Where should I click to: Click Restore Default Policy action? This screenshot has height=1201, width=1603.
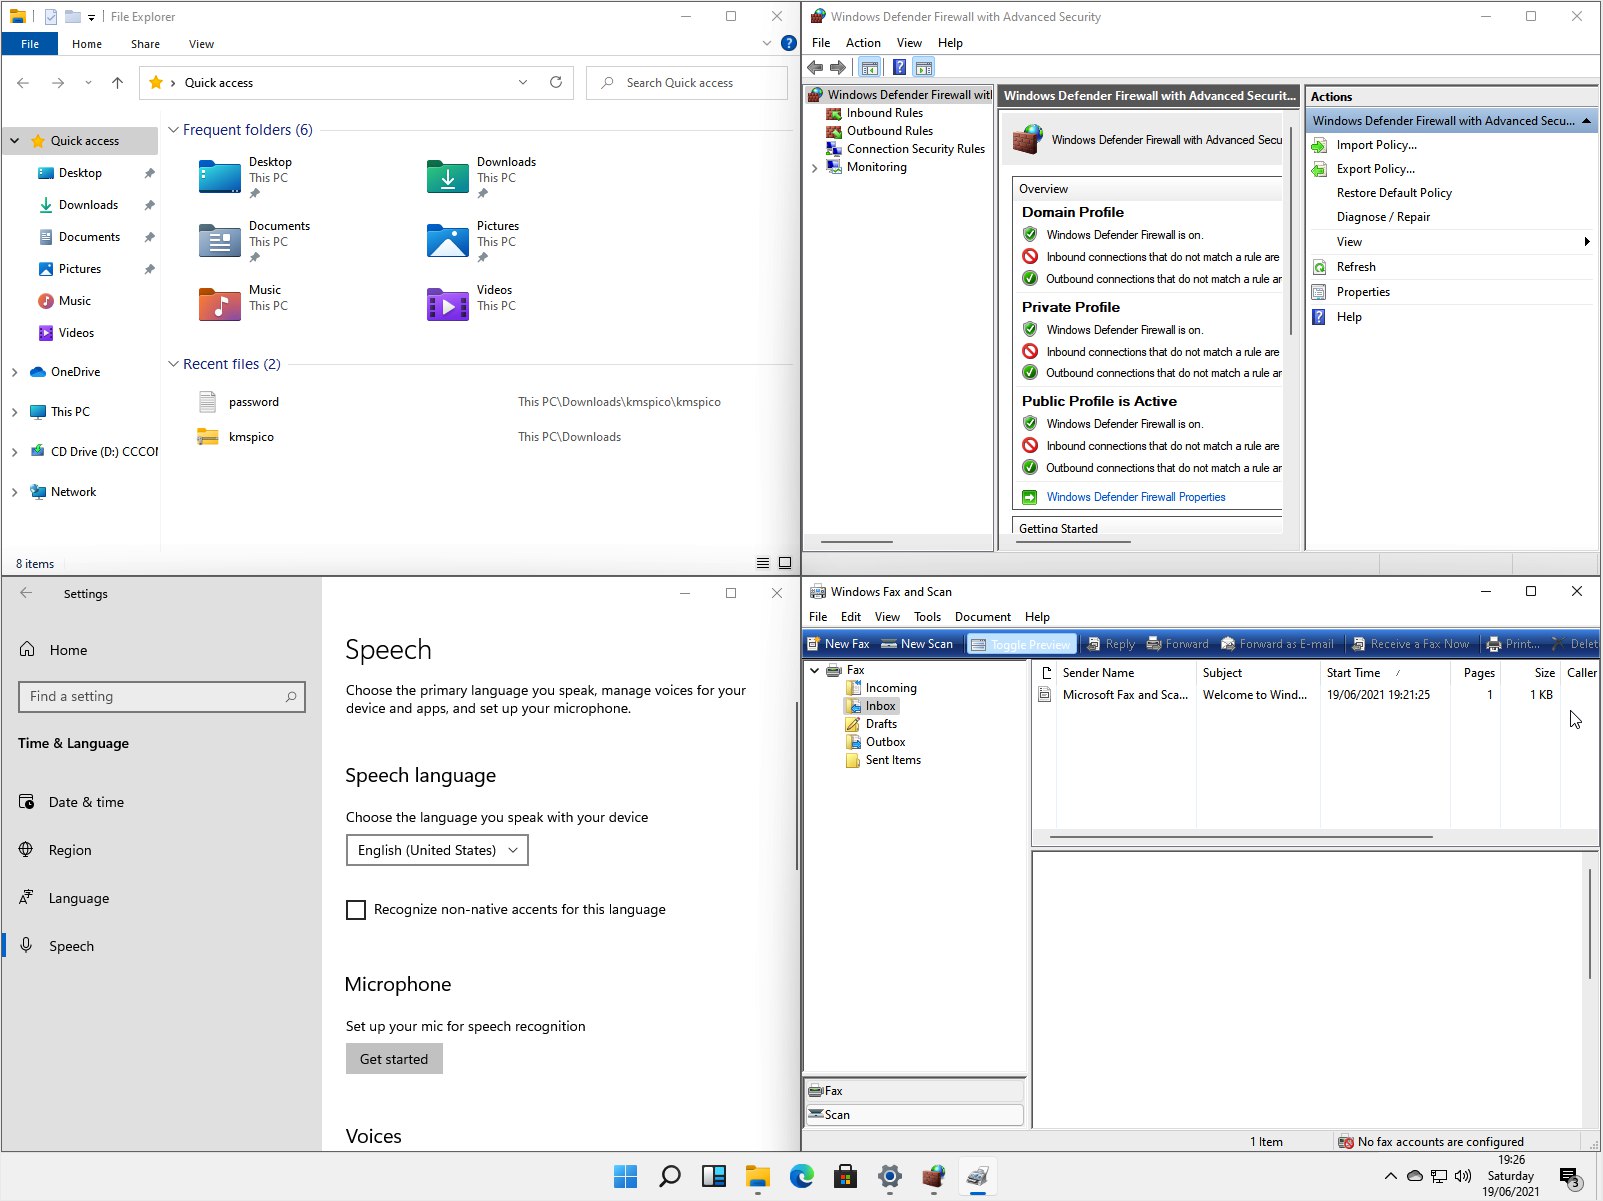pos(1394,193)
